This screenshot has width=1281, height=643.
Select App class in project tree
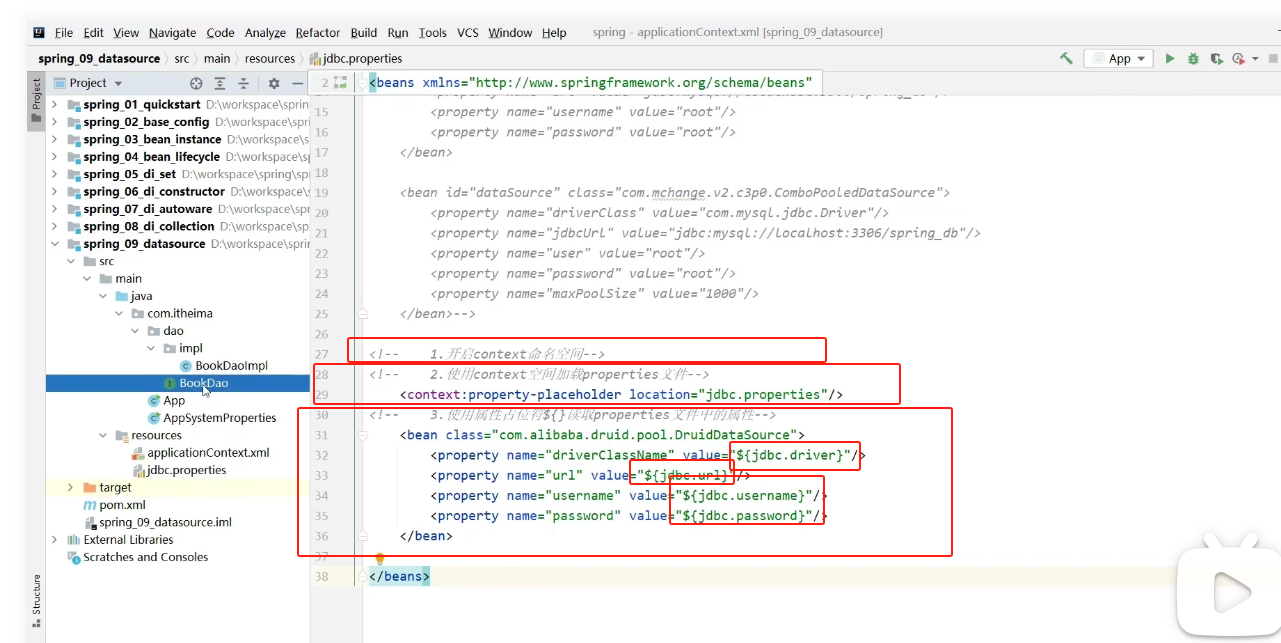174,400
